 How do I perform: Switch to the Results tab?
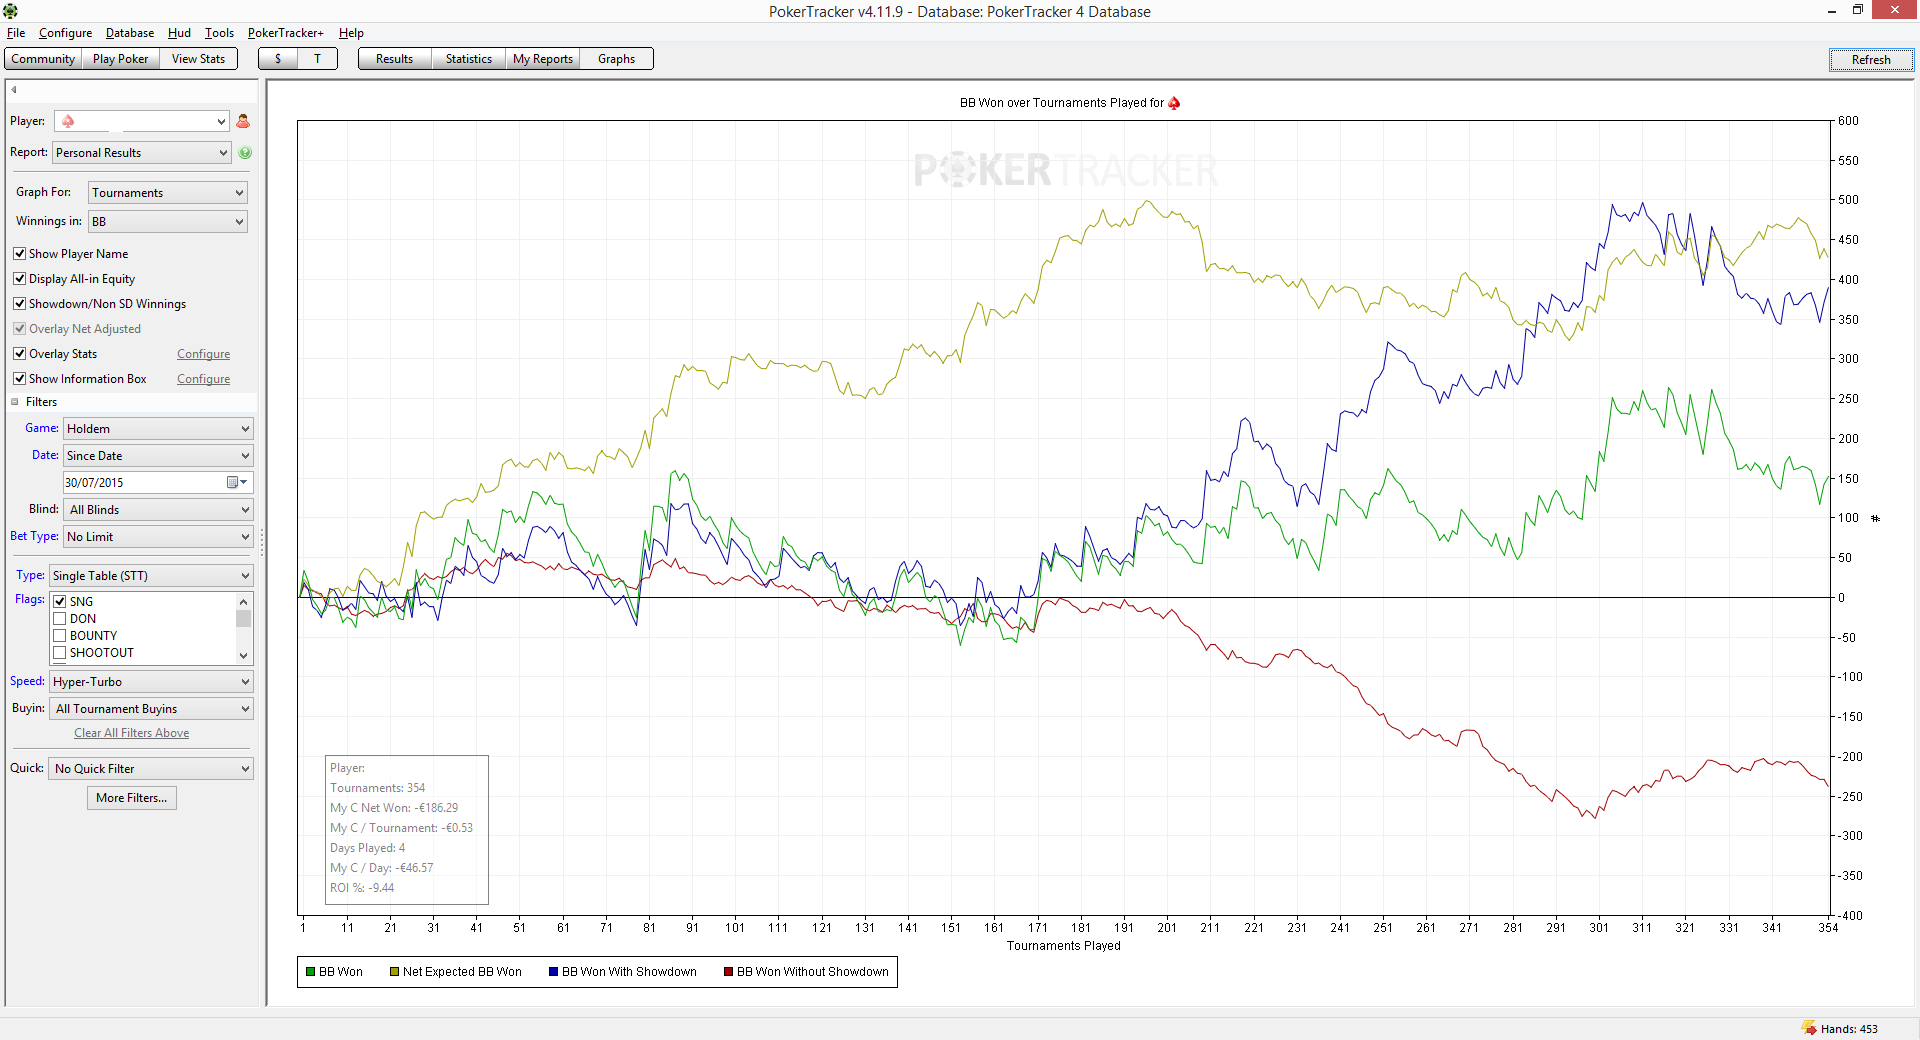[394, 59]
